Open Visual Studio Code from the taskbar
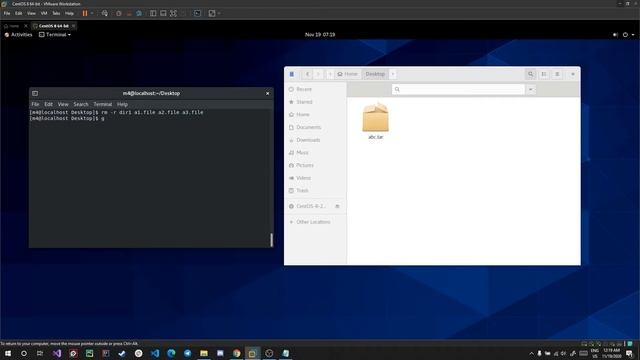Image resolution: width=640 pixels, height=360 pixels. click(155, 353)
